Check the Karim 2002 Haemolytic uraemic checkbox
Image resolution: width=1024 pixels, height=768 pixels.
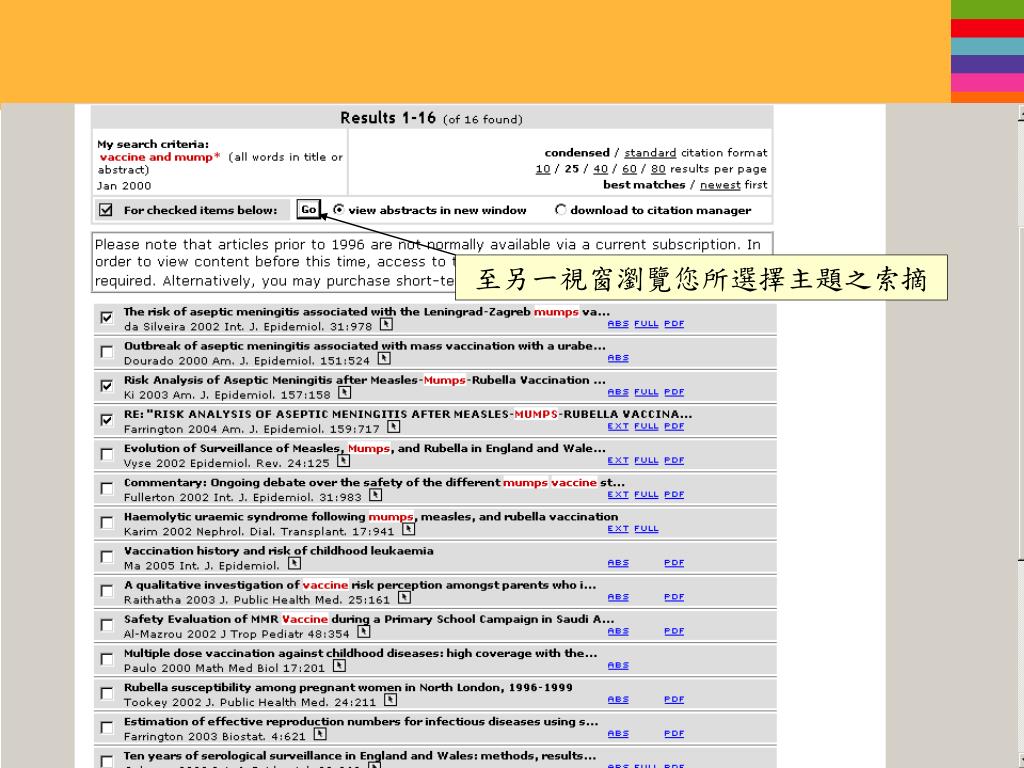(x=106, y=522)
